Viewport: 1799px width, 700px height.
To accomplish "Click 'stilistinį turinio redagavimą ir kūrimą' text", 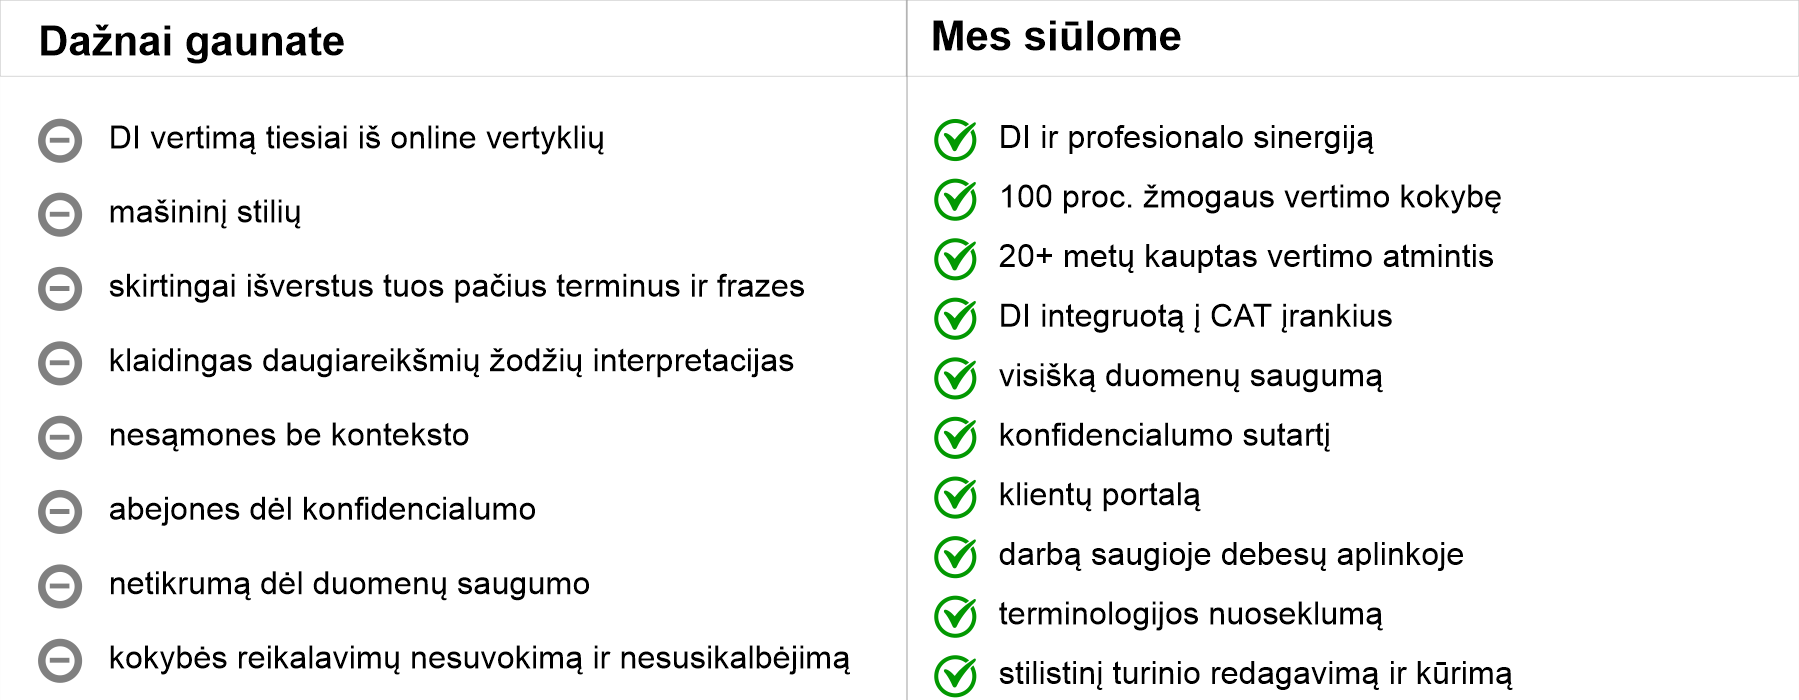I will point(1255,674).
